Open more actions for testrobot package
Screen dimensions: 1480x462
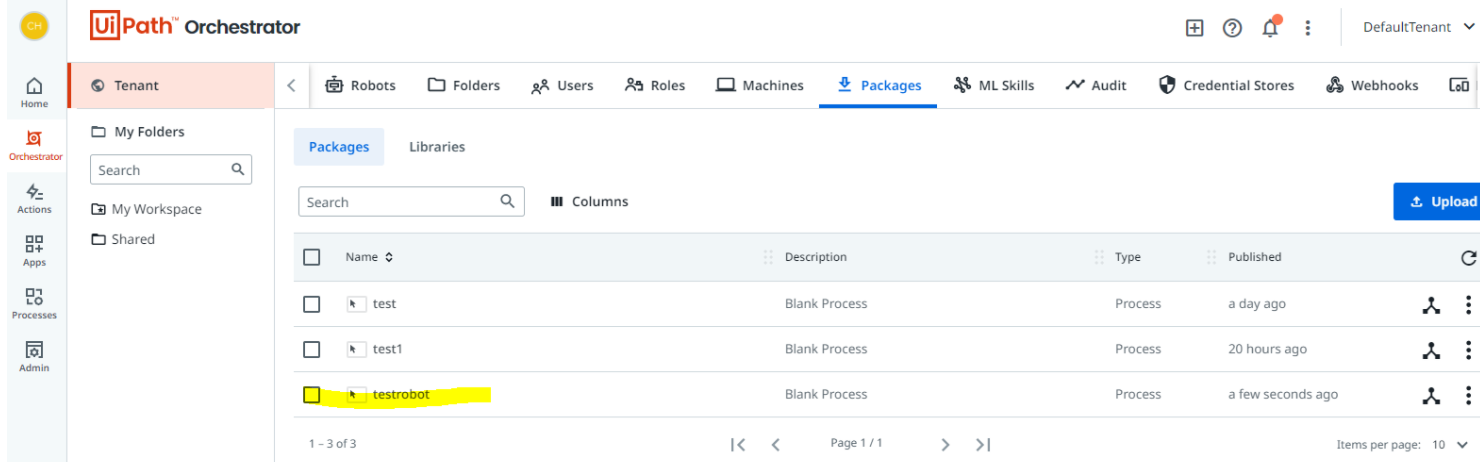[1468, 395]
